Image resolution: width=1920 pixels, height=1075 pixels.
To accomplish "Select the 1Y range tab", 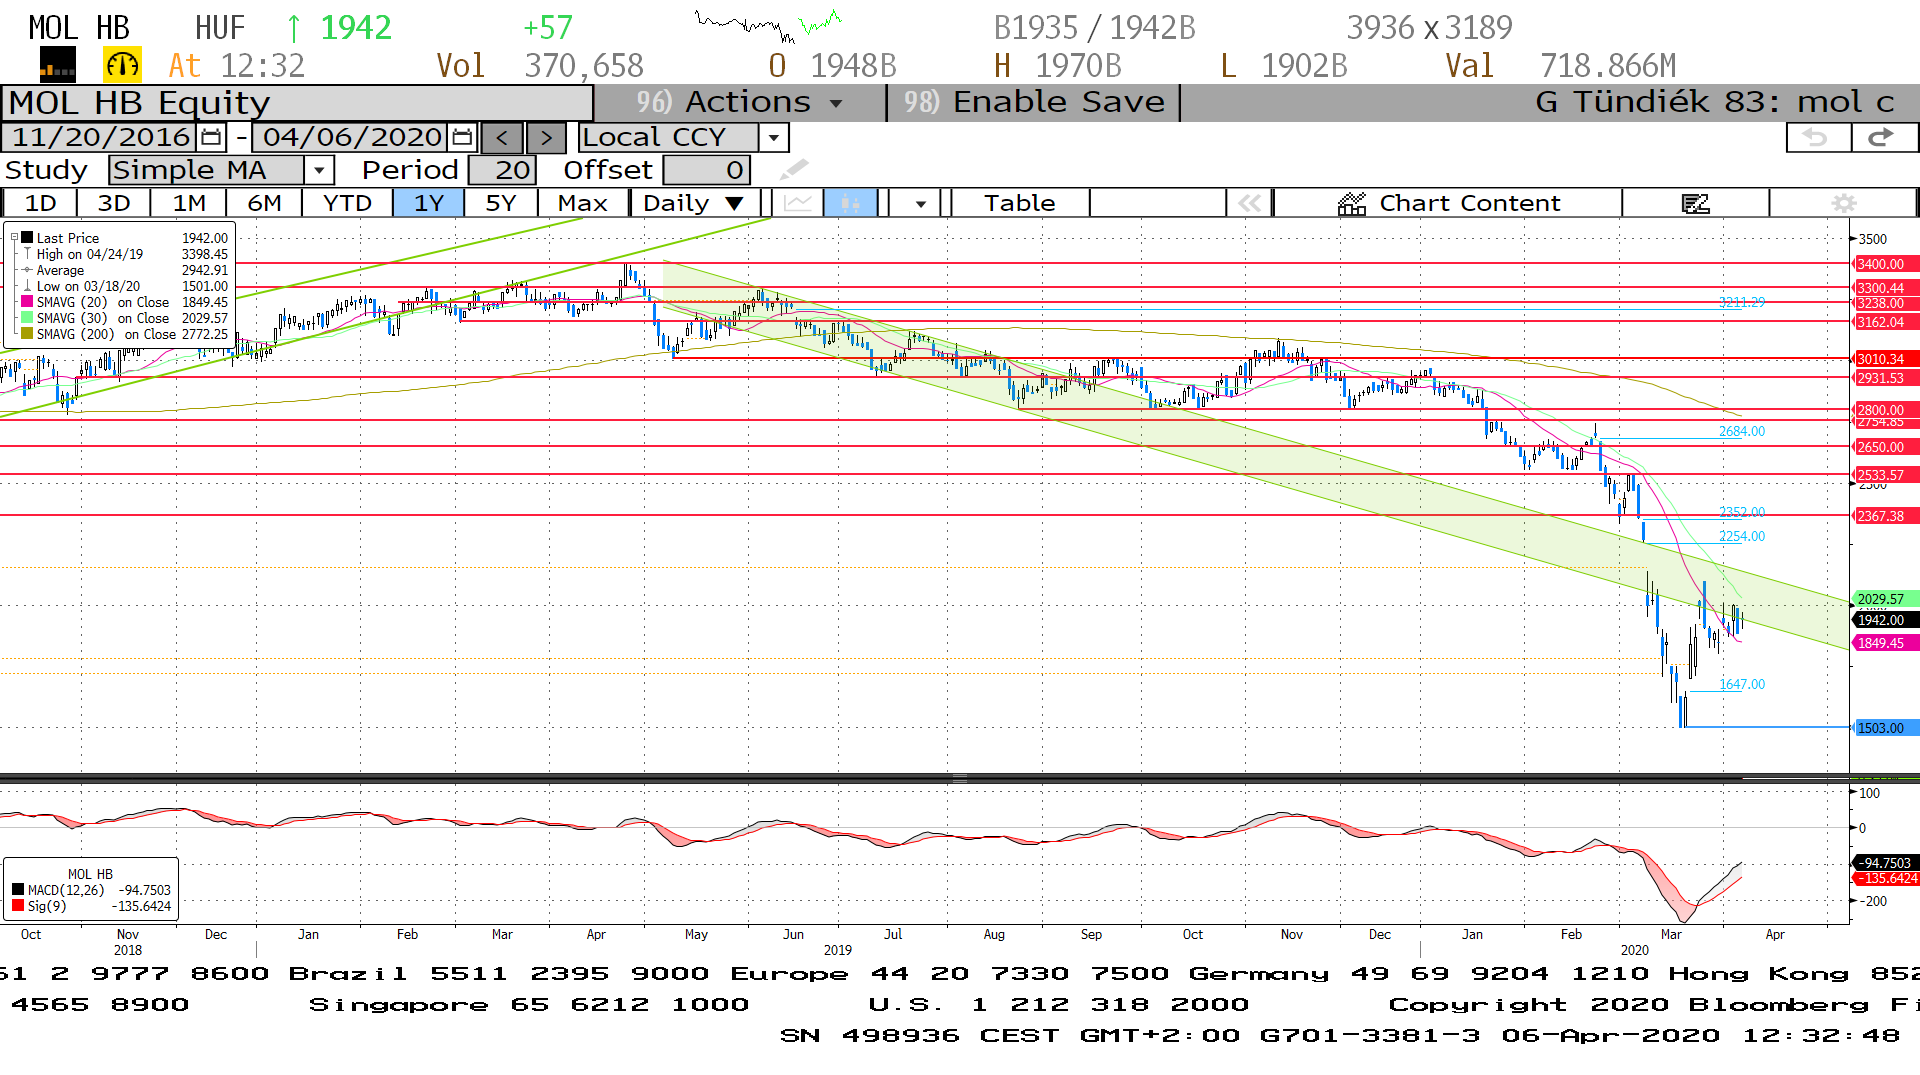I will coord(428,203).
